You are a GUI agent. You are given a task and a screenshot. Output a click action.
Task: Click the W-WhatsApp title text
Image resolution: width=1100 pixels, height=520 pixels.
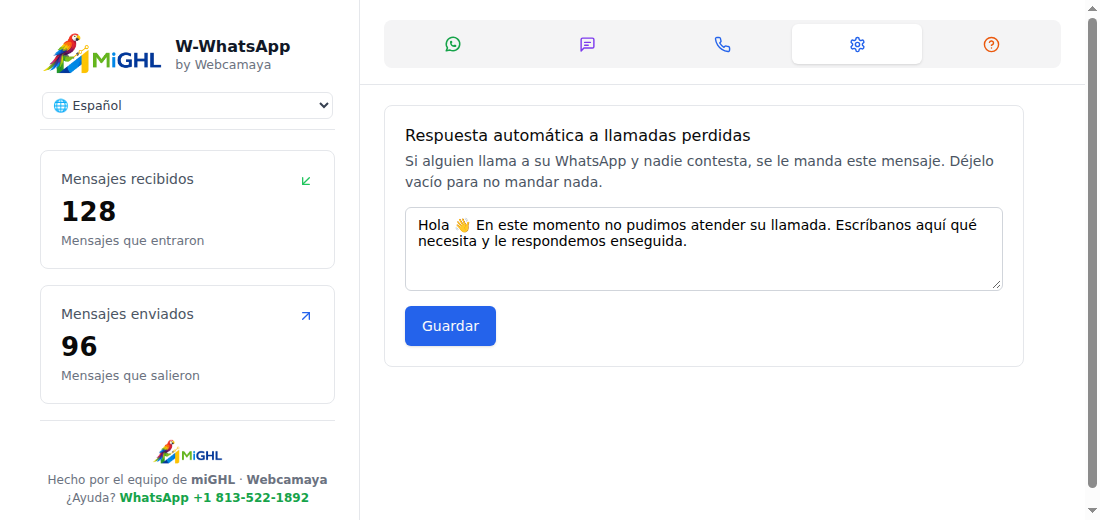click(x=232, y=46)
